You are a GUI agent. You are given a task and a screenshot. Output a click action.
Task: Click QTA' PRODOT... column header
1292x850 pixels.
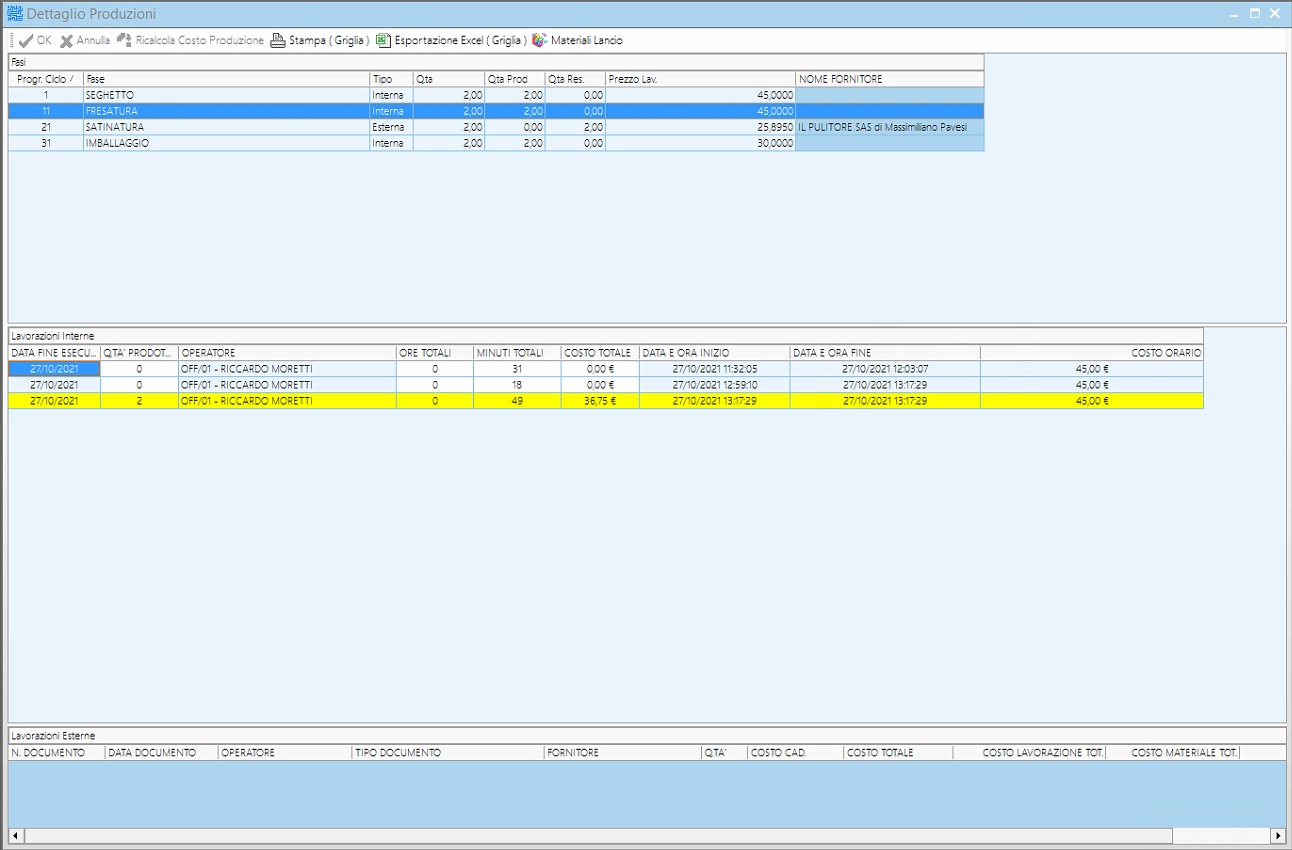(x=139, y=353)
